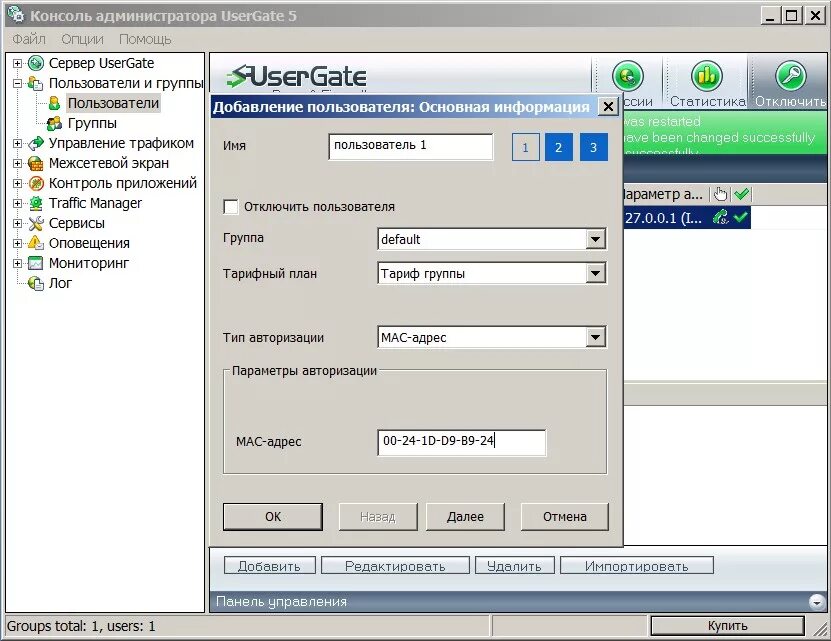Screen dimensions: 831x641
Task: Click the console application title bar icon
Action: 16,15
